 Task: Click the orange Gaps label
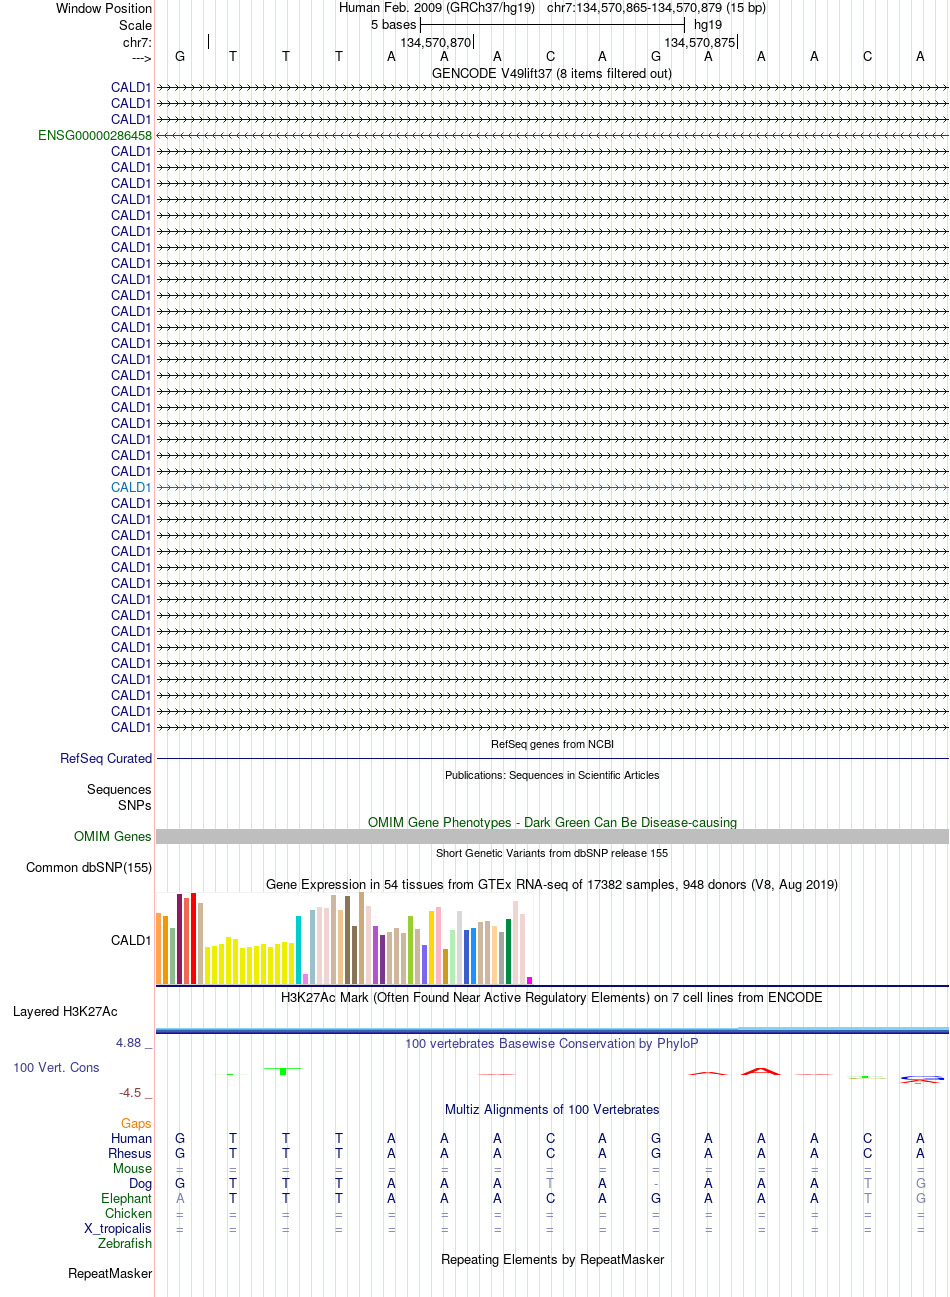[137, 1124]
